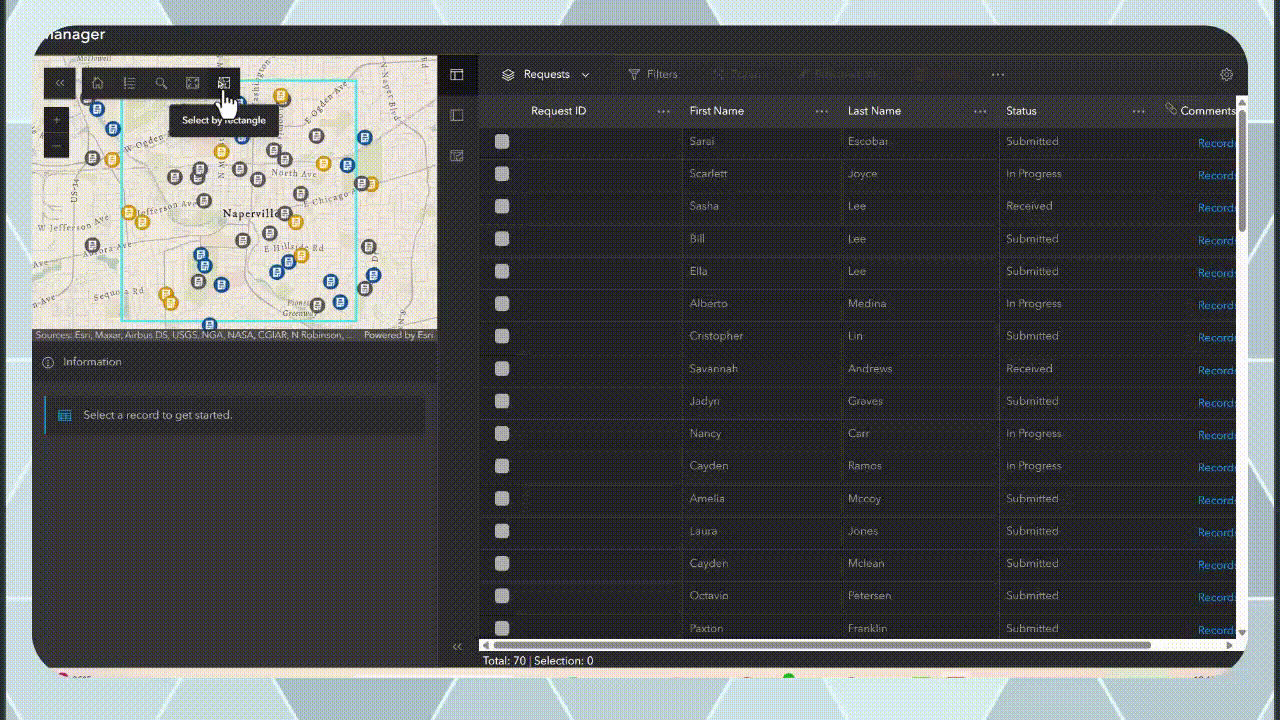1280x720 pixels.
Task: Open the table settings gear
Action: click(x=1227, y=74)
